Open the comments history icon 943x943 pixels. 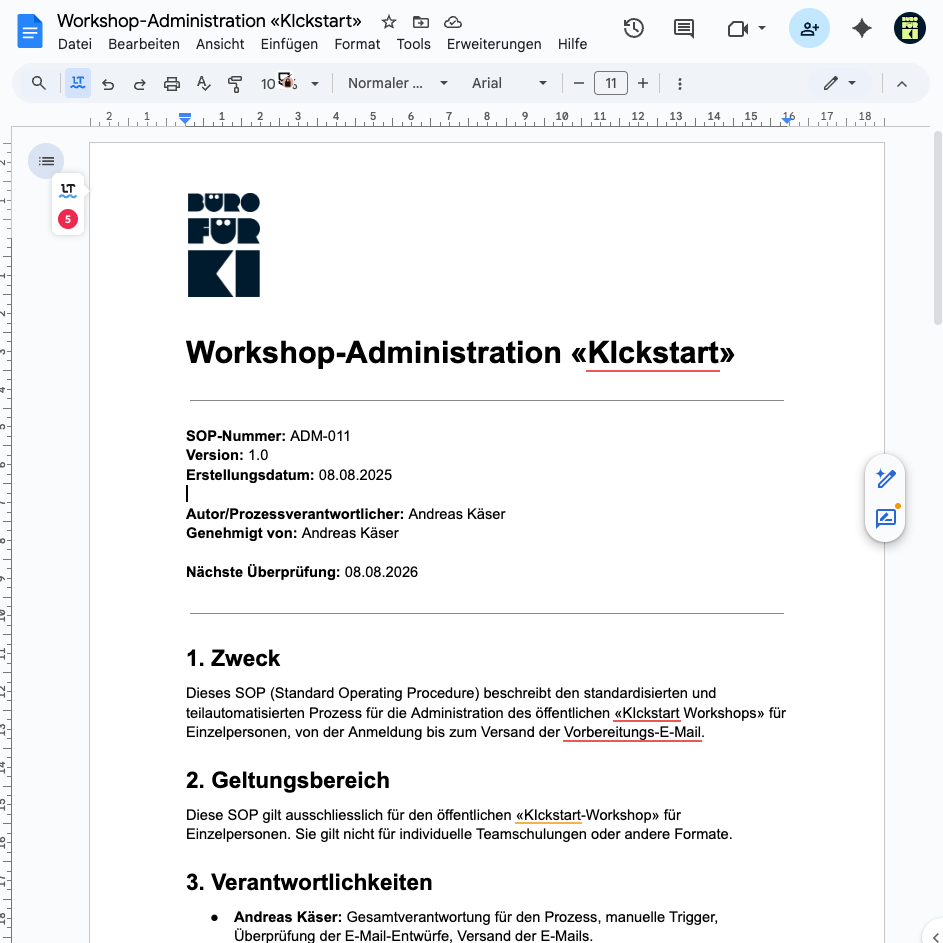[x=684, y=28]
